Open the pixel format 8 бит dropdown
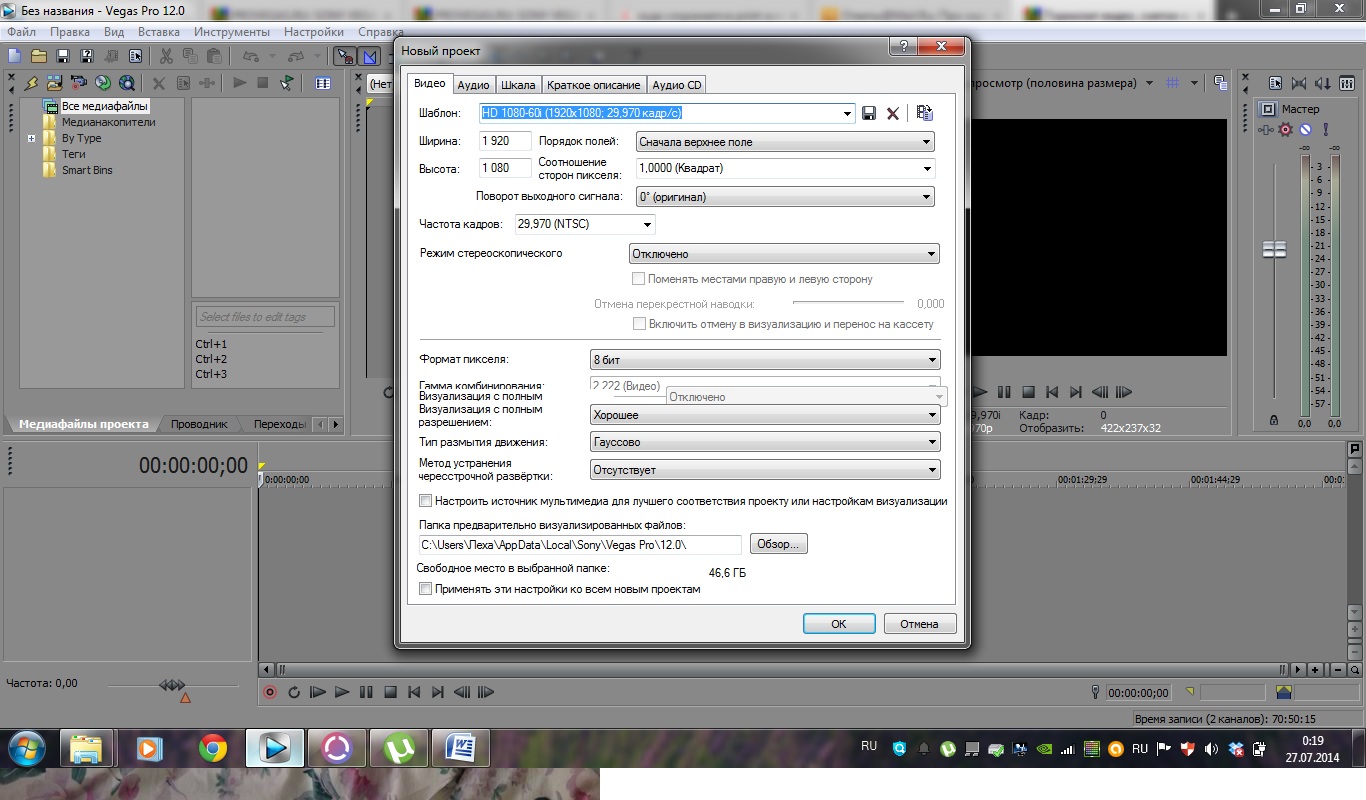This screenshot has width=1366, height=800. click(765, 359)
